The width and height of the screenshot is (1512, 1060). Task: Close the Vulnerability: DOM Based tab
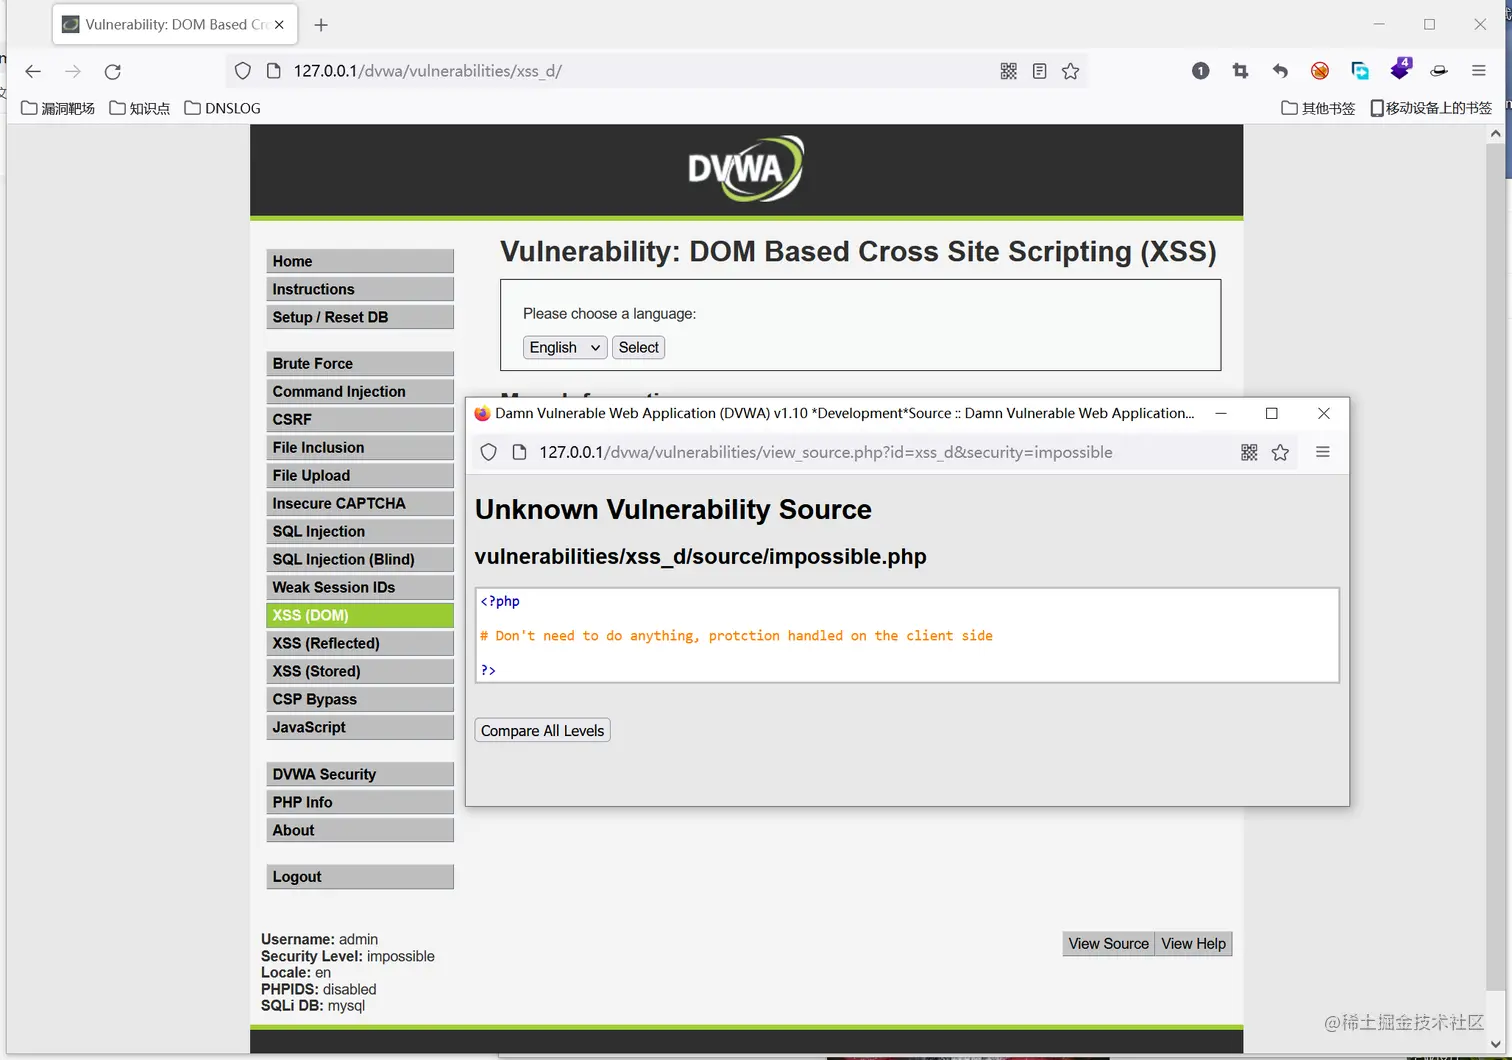point(279,25)
